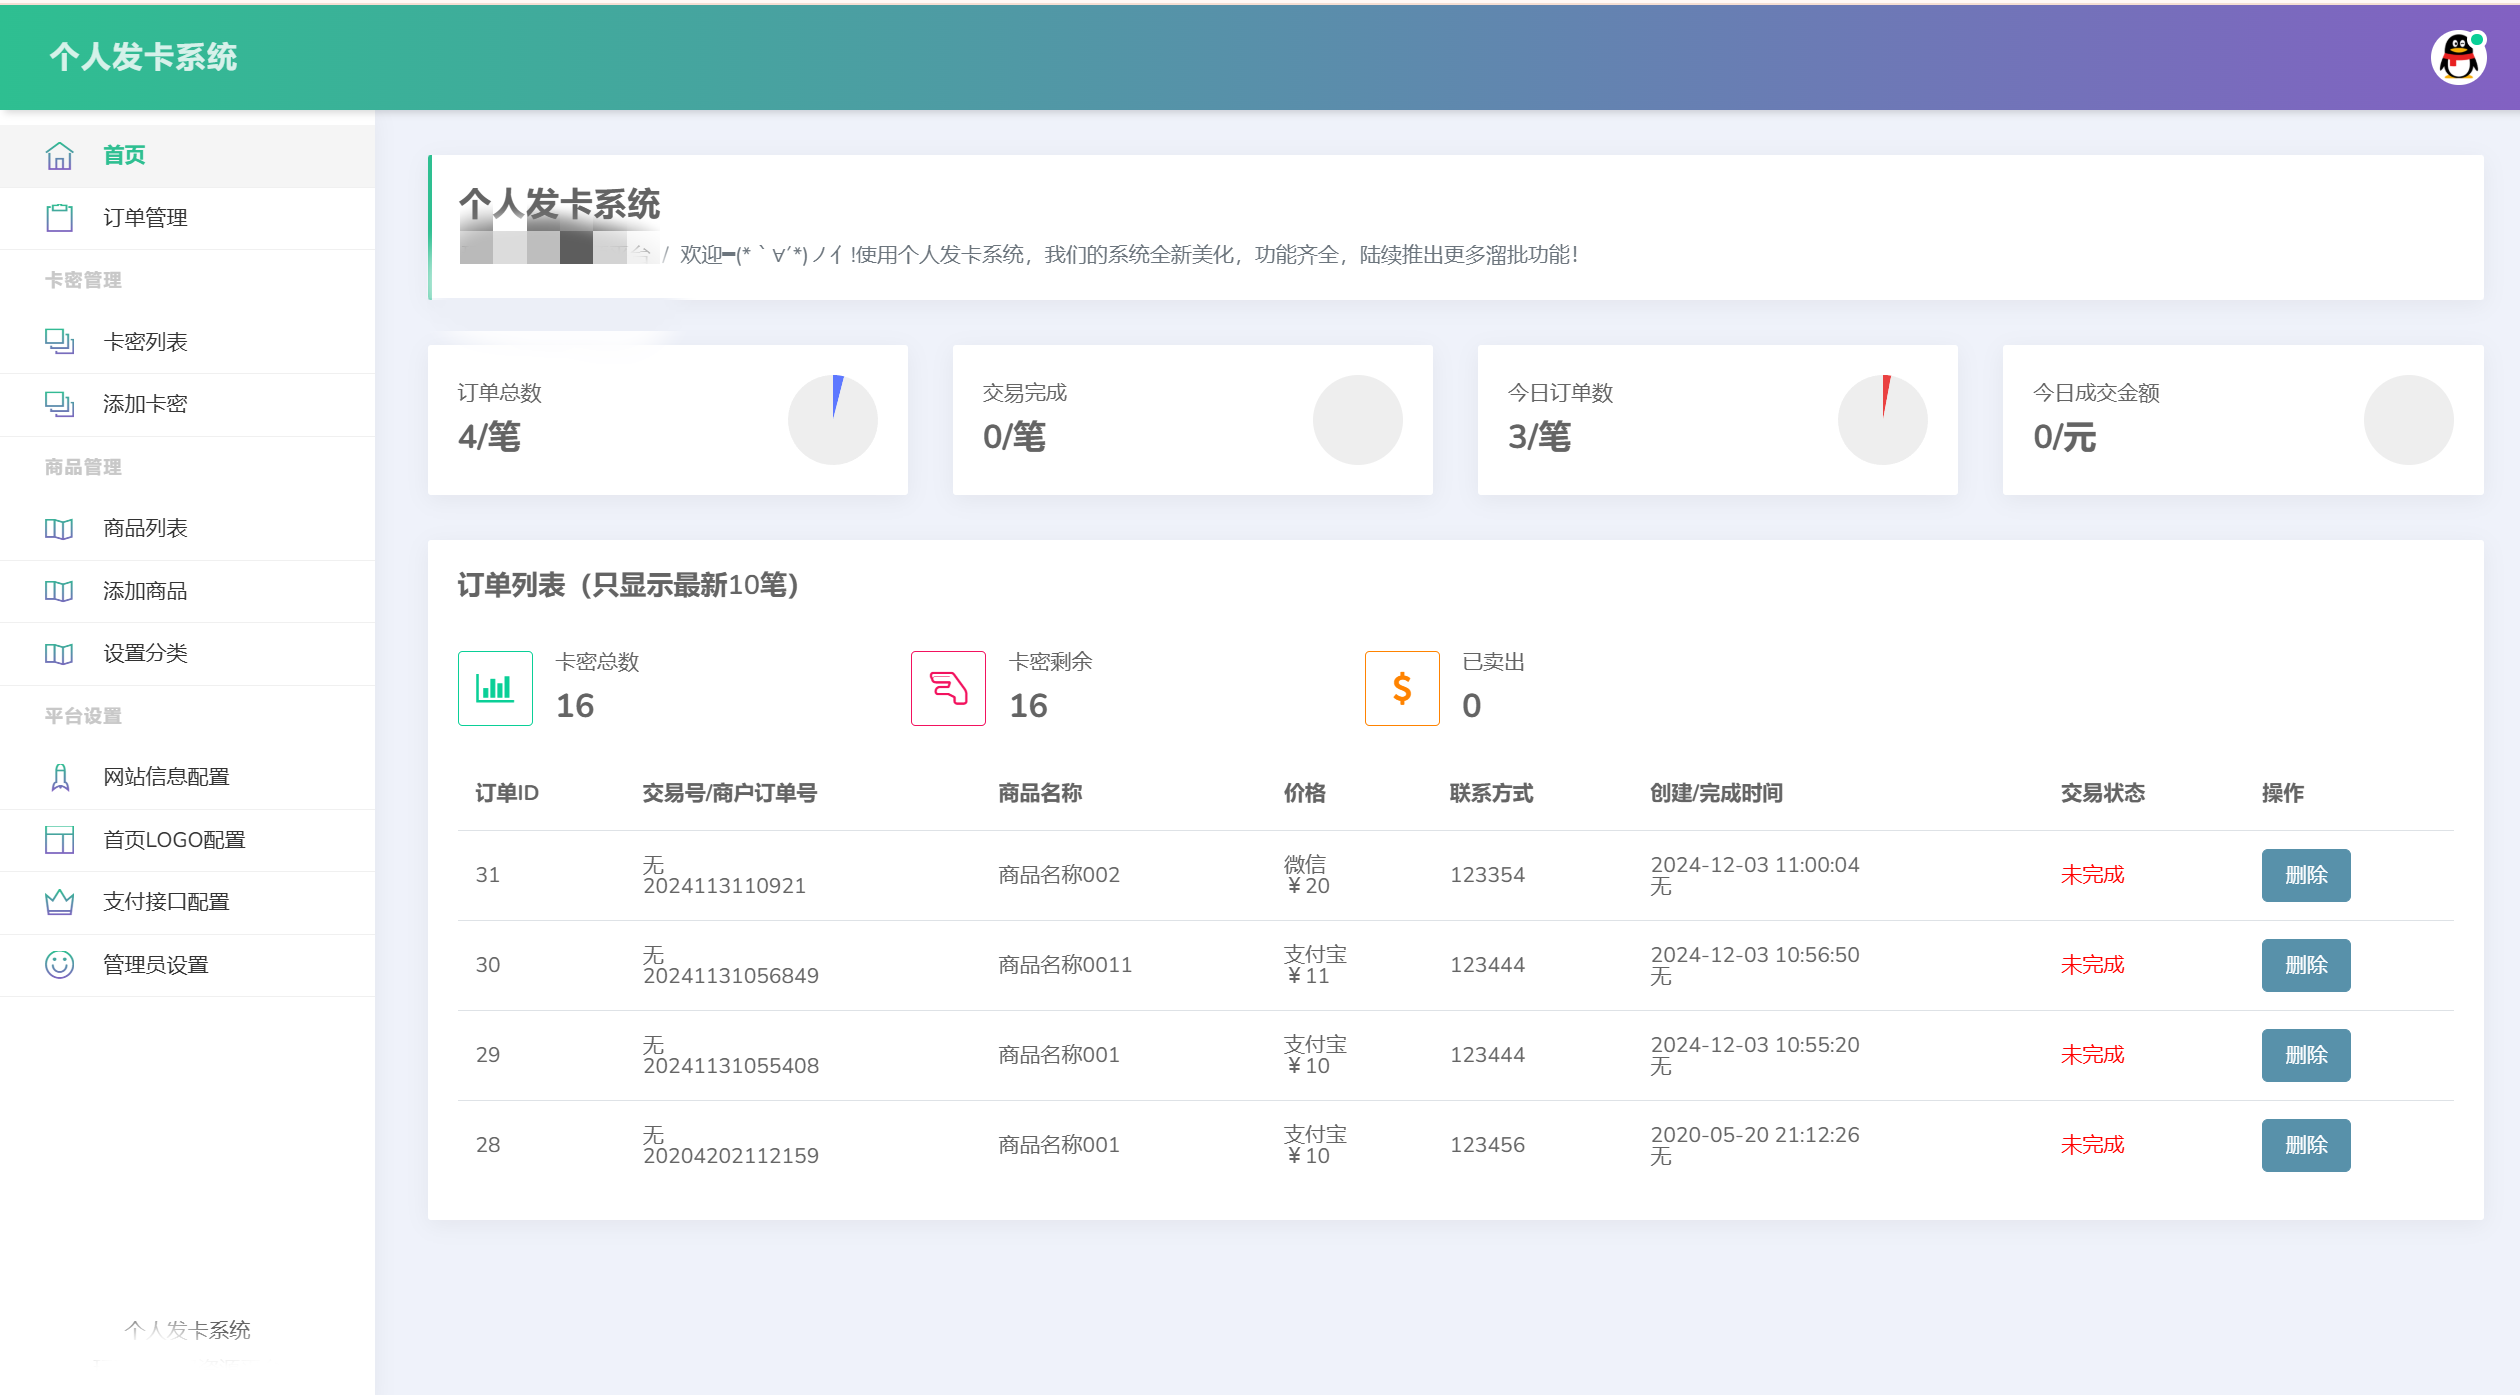
Task: Open the 添加商品 menu entry
Action: tap(187, 591)
